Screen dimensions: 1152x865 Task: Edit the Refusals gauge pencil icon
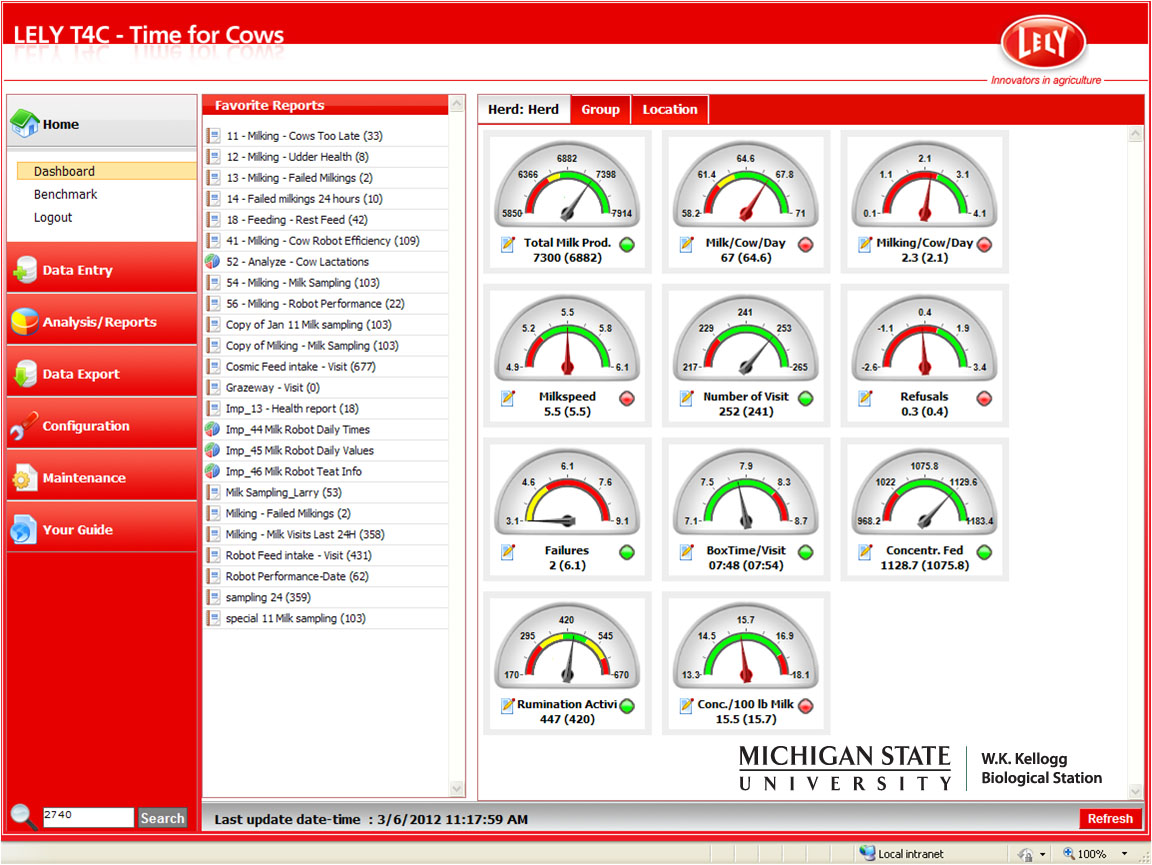point(865,398)
